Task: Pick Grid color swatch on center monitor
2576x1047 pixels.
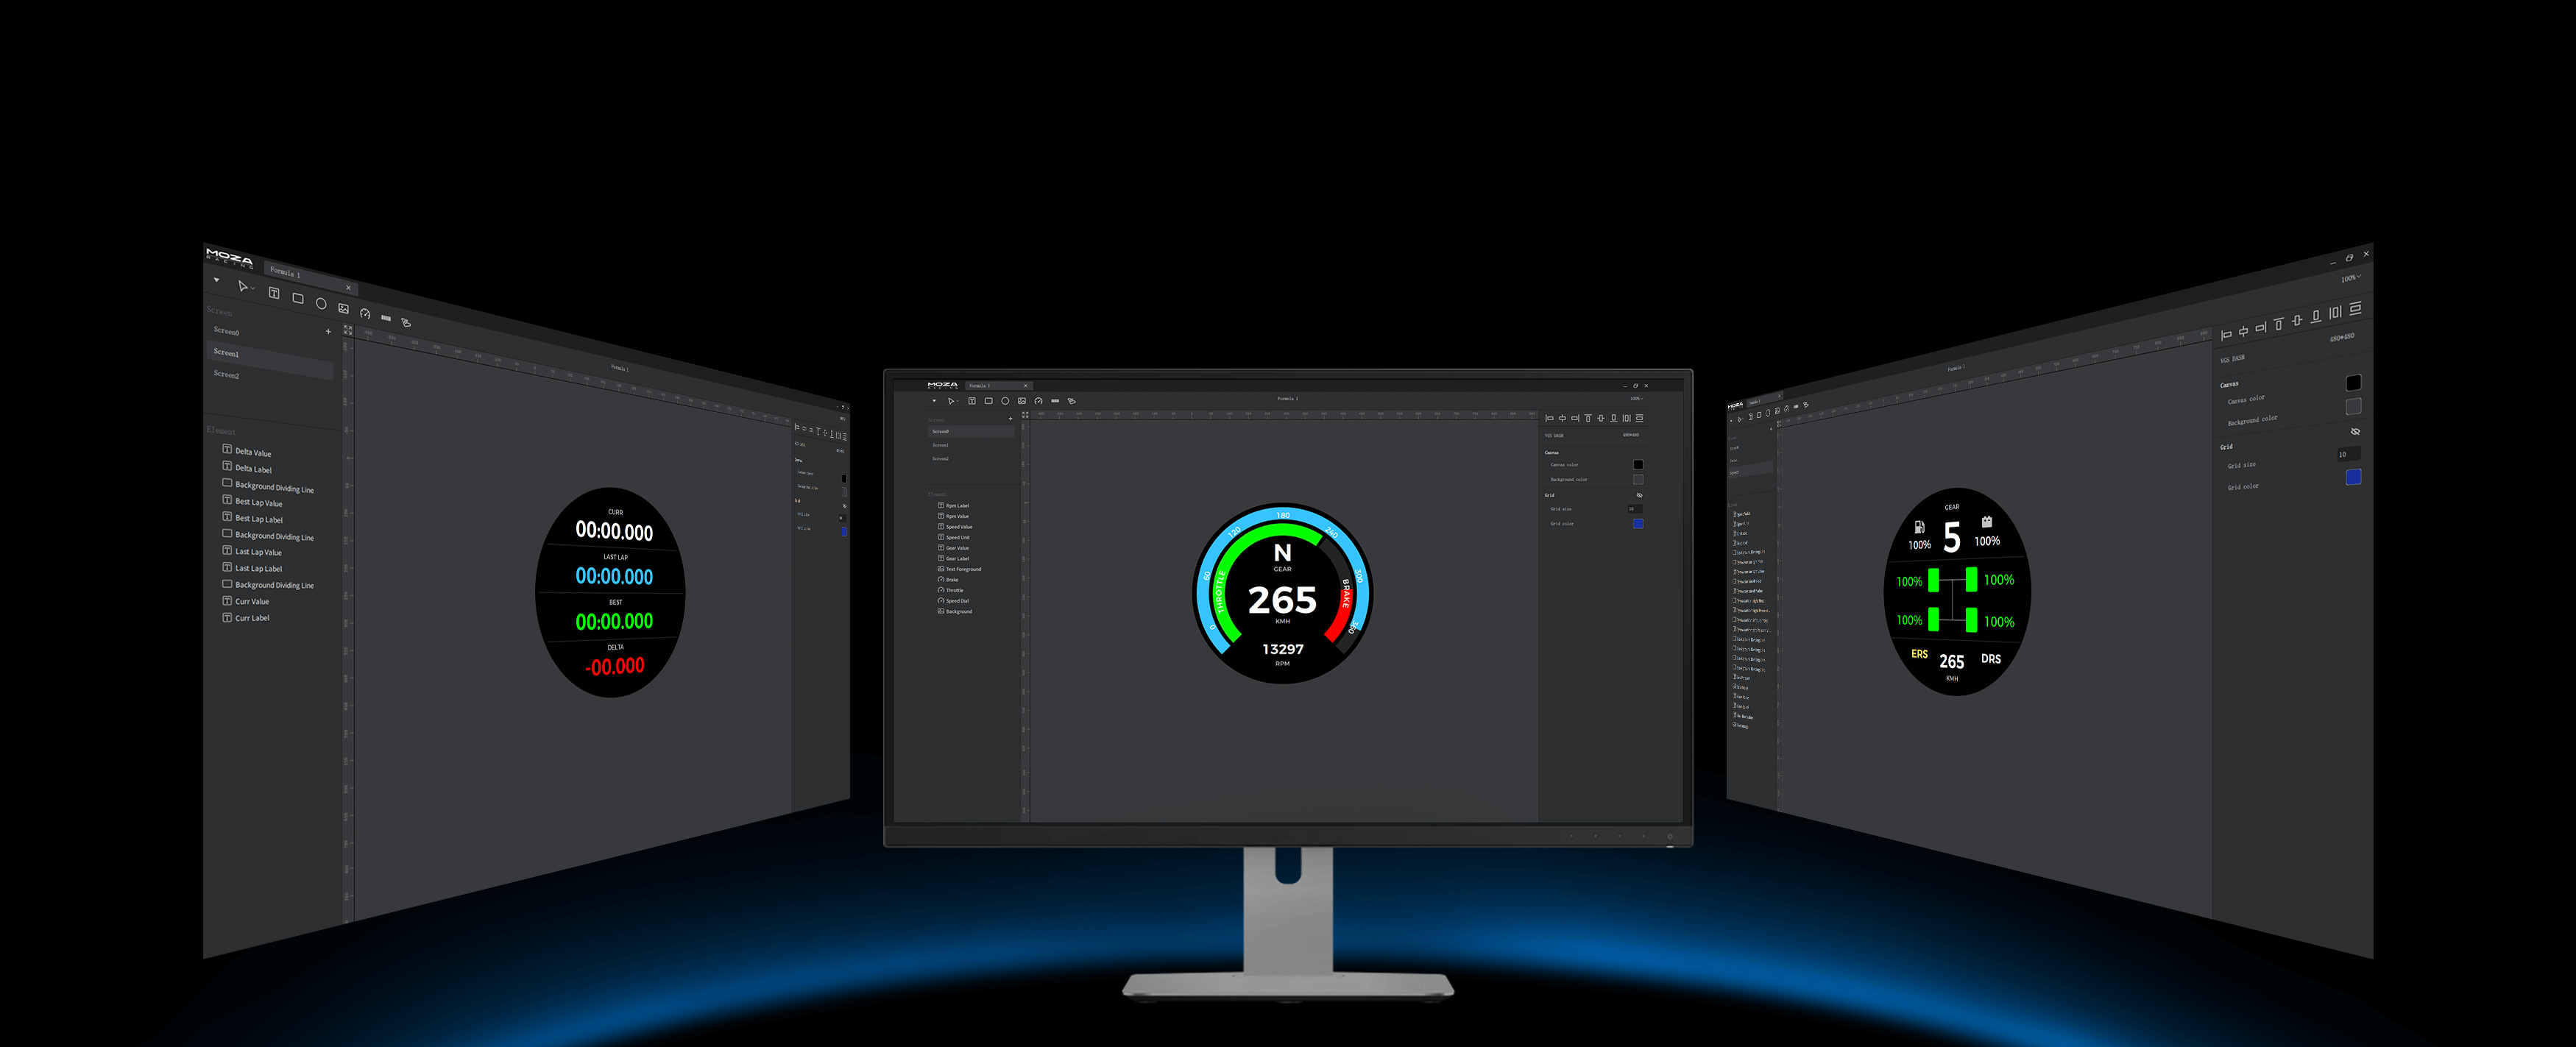Action: pos(1638,524)
